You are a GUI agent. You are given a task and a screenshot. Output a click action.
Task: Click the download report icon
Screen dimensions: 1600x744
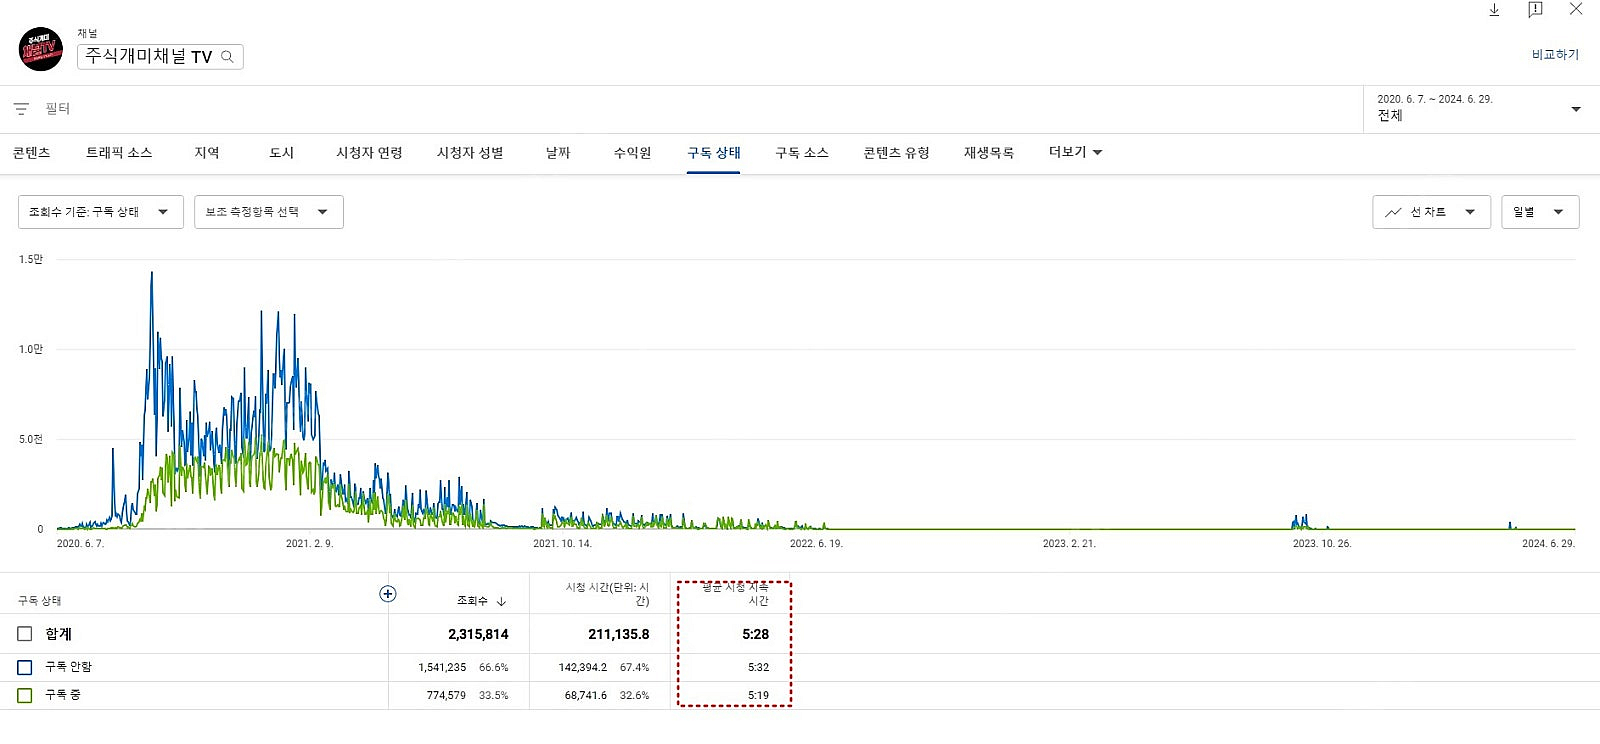point(1494,10)
